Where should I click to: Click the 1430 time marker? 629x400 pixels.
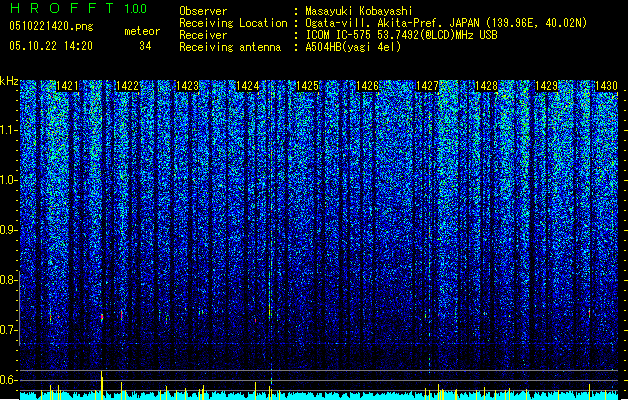tap(607, 86)
